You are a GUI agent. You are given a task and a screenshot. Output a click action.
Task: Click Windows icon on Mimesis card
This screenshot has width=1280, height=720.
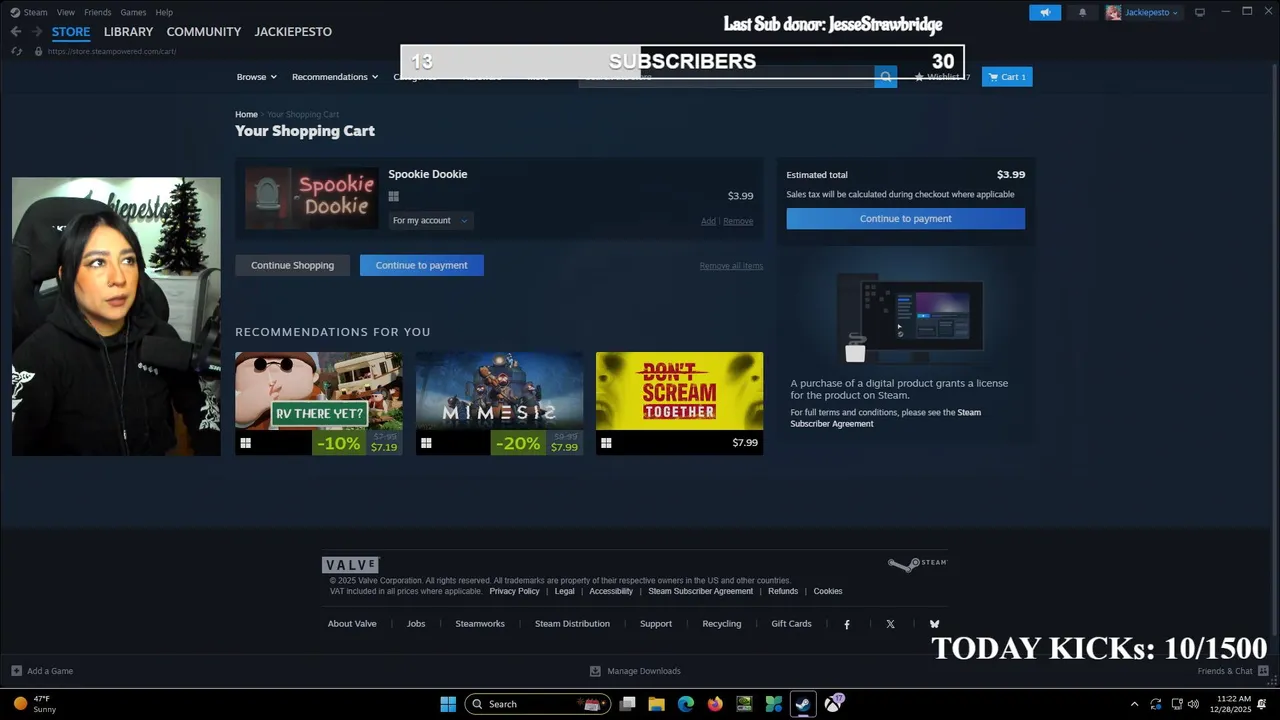click(426, 443)
